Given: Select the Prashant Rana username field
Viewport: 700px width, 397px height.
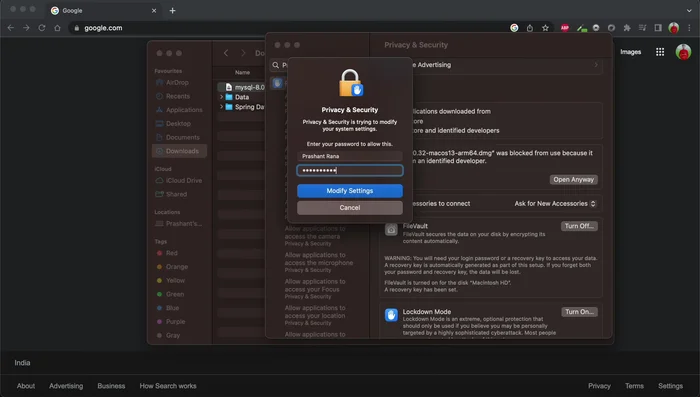Looking at the screenshot, I should (350, 156).
